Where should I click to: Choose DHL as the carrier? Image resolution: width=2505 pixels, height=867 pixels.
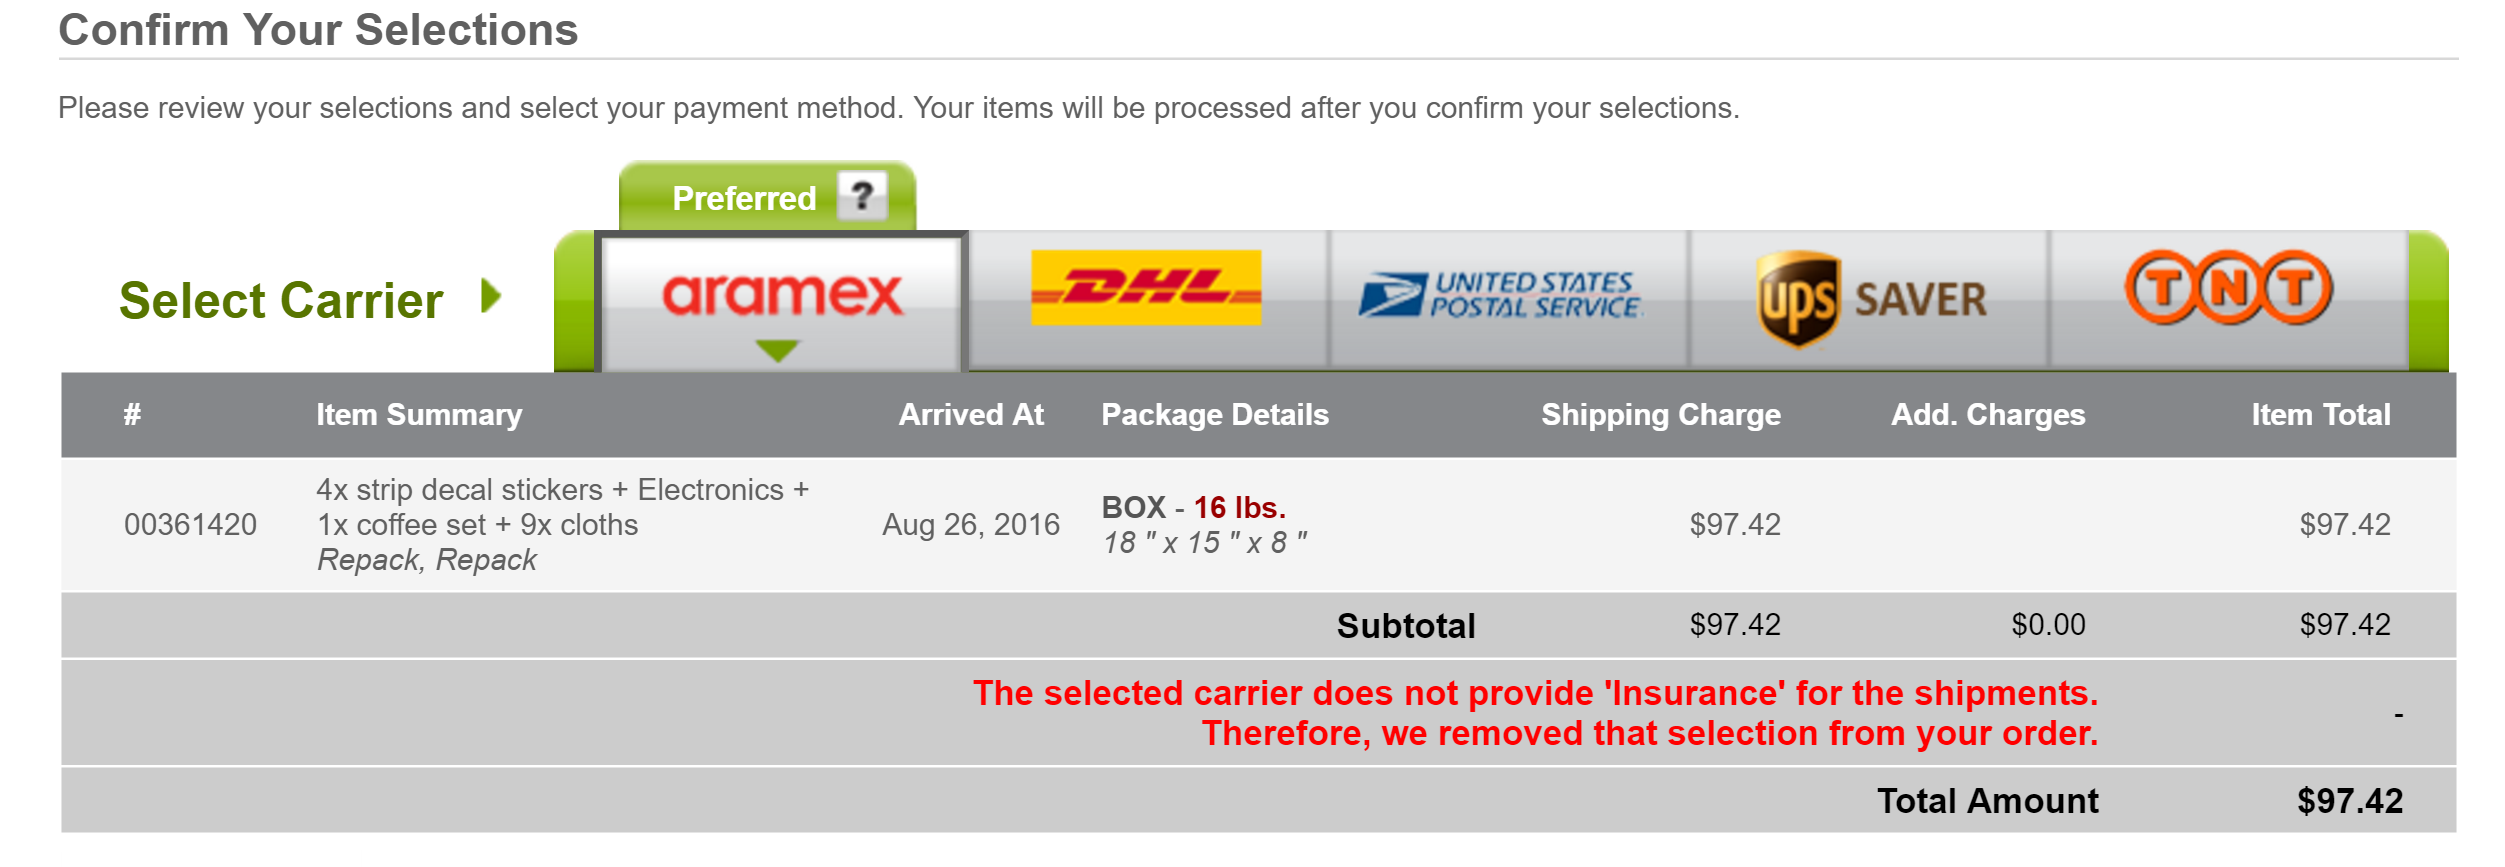coord(1146,288)
